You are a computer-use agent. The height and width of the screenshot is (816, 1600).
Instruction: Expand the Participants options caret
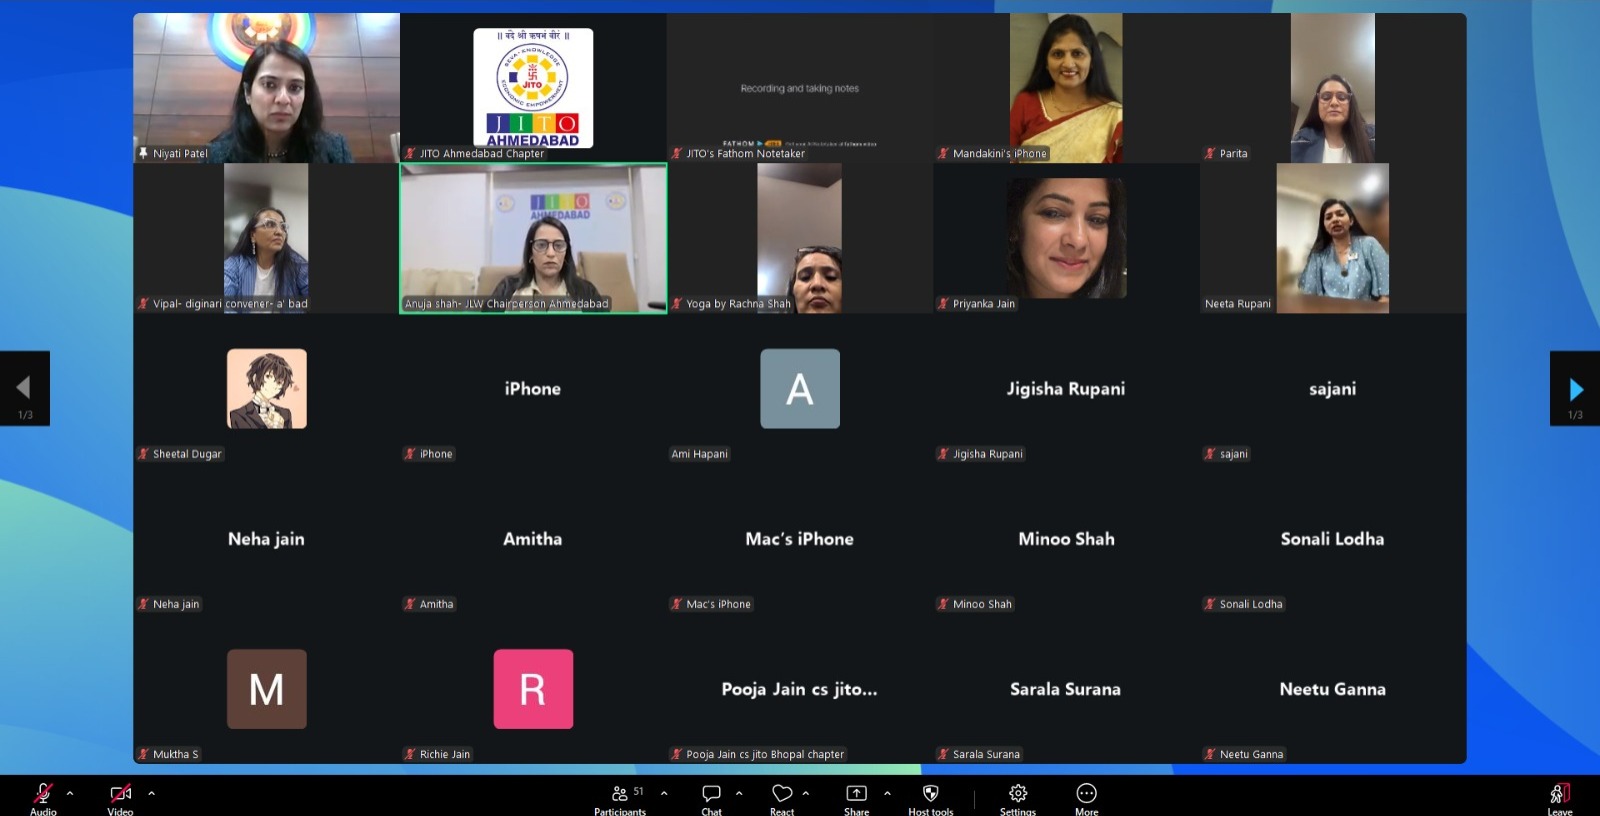pyautogui.click(x=664, y=793)
